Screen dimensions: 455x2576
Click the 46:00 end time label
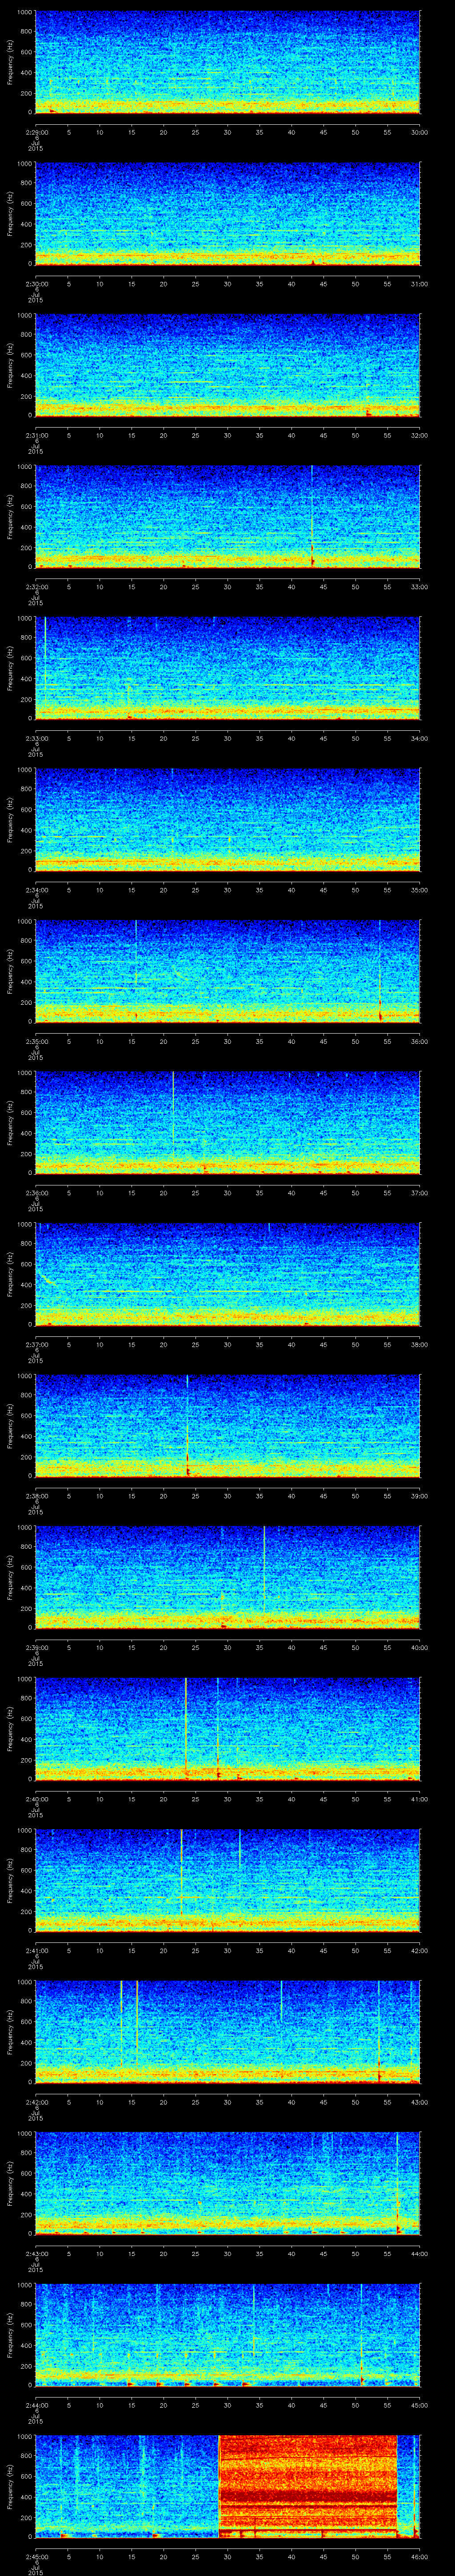pos(419,2557)
